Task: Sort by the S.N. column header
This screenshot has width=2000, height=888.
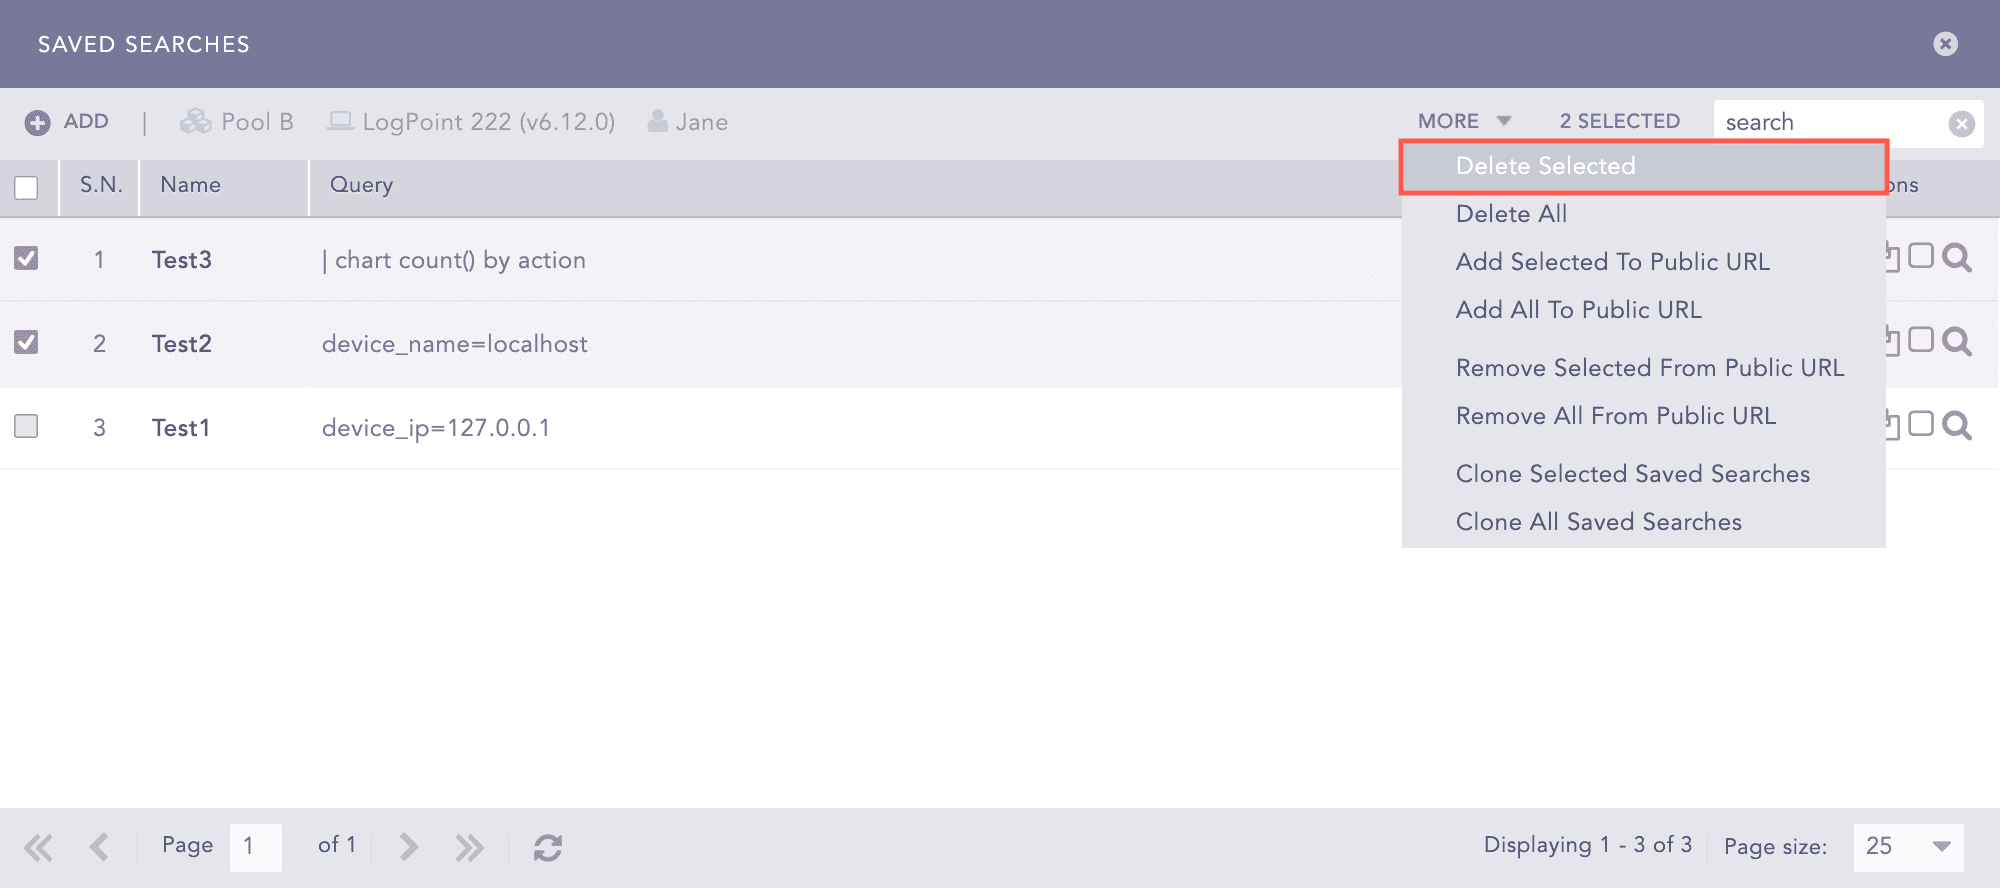Action: pyautogui.click(x=101, y=185)
